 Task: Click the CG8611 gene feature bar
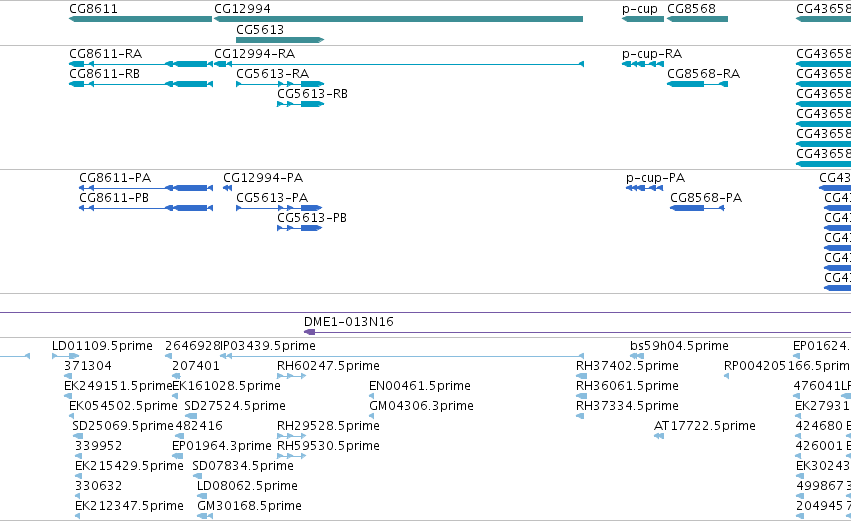(x=140, y=19)
